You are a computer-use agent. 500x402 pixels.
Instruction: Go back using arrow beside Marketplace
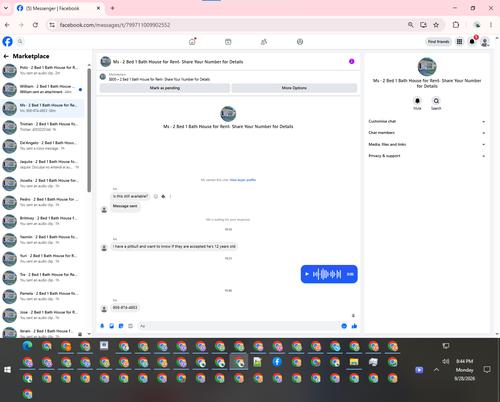point(6,56)
